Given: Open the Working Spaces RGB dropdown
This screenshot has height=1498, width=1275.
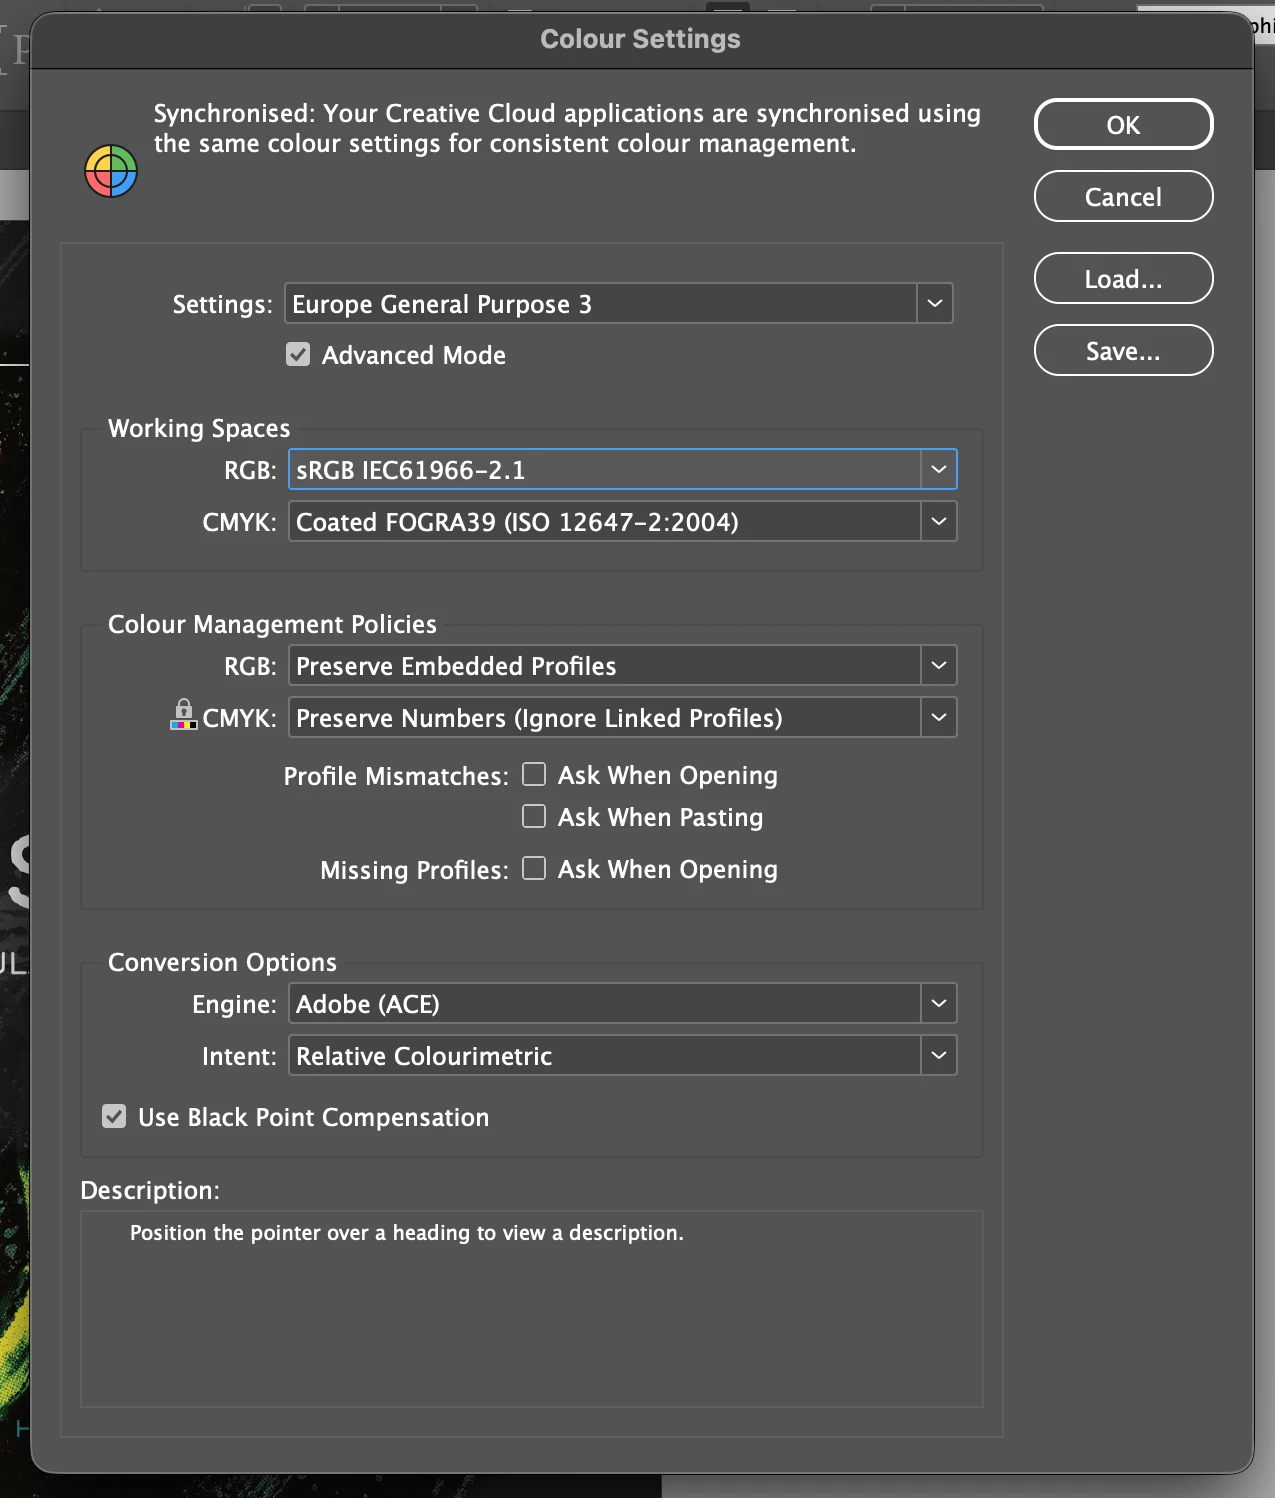Looking at the screenshot, I should (x=623, y=470).
